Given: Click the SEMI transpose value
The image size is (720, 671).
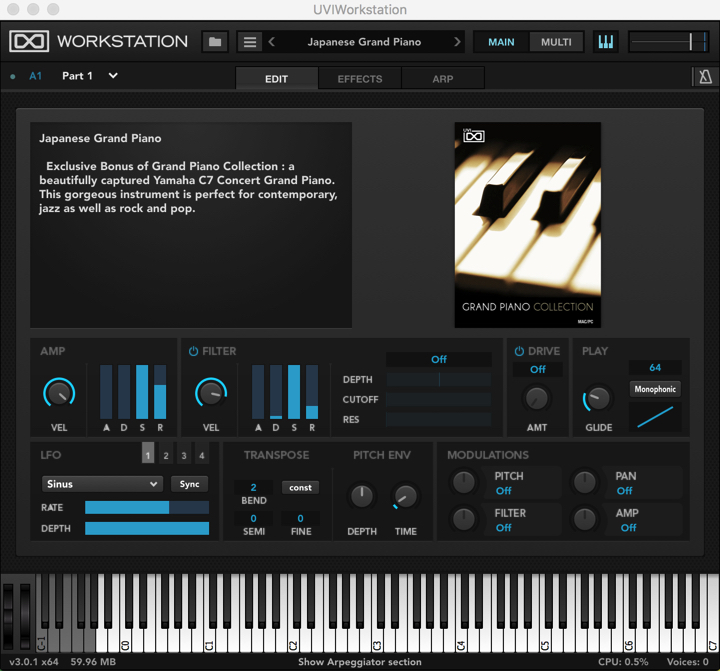Looking at the screenshot, I should [x=253, y=519].
